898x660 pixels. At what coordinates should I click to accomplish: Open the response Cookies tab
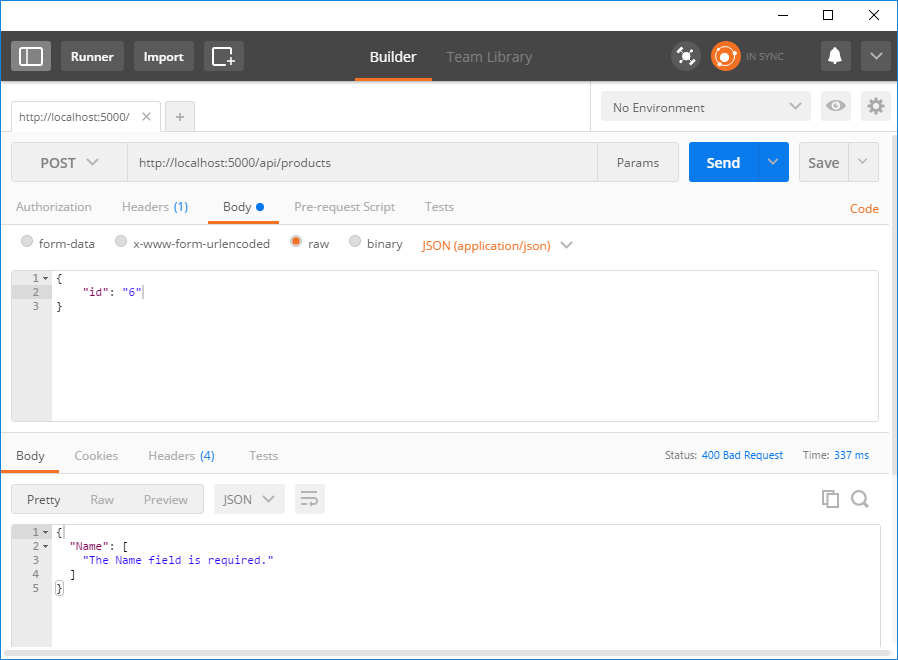[96, 456]
